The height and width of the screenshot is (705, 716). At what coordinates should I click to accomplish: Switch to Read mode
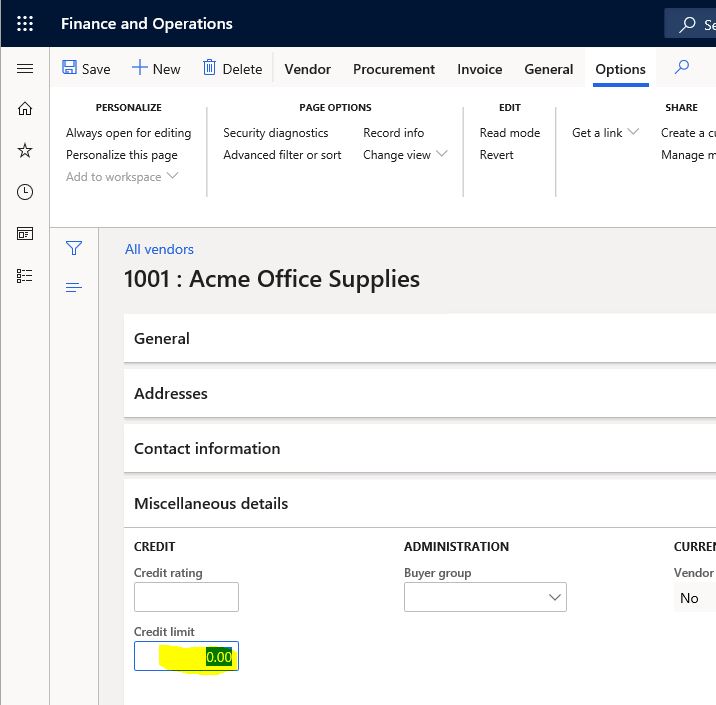510,133
